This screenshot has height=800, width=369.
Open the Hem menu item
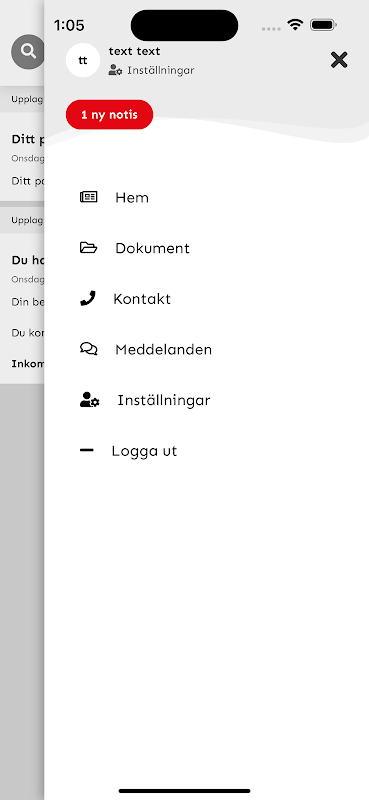pos(132,197)
